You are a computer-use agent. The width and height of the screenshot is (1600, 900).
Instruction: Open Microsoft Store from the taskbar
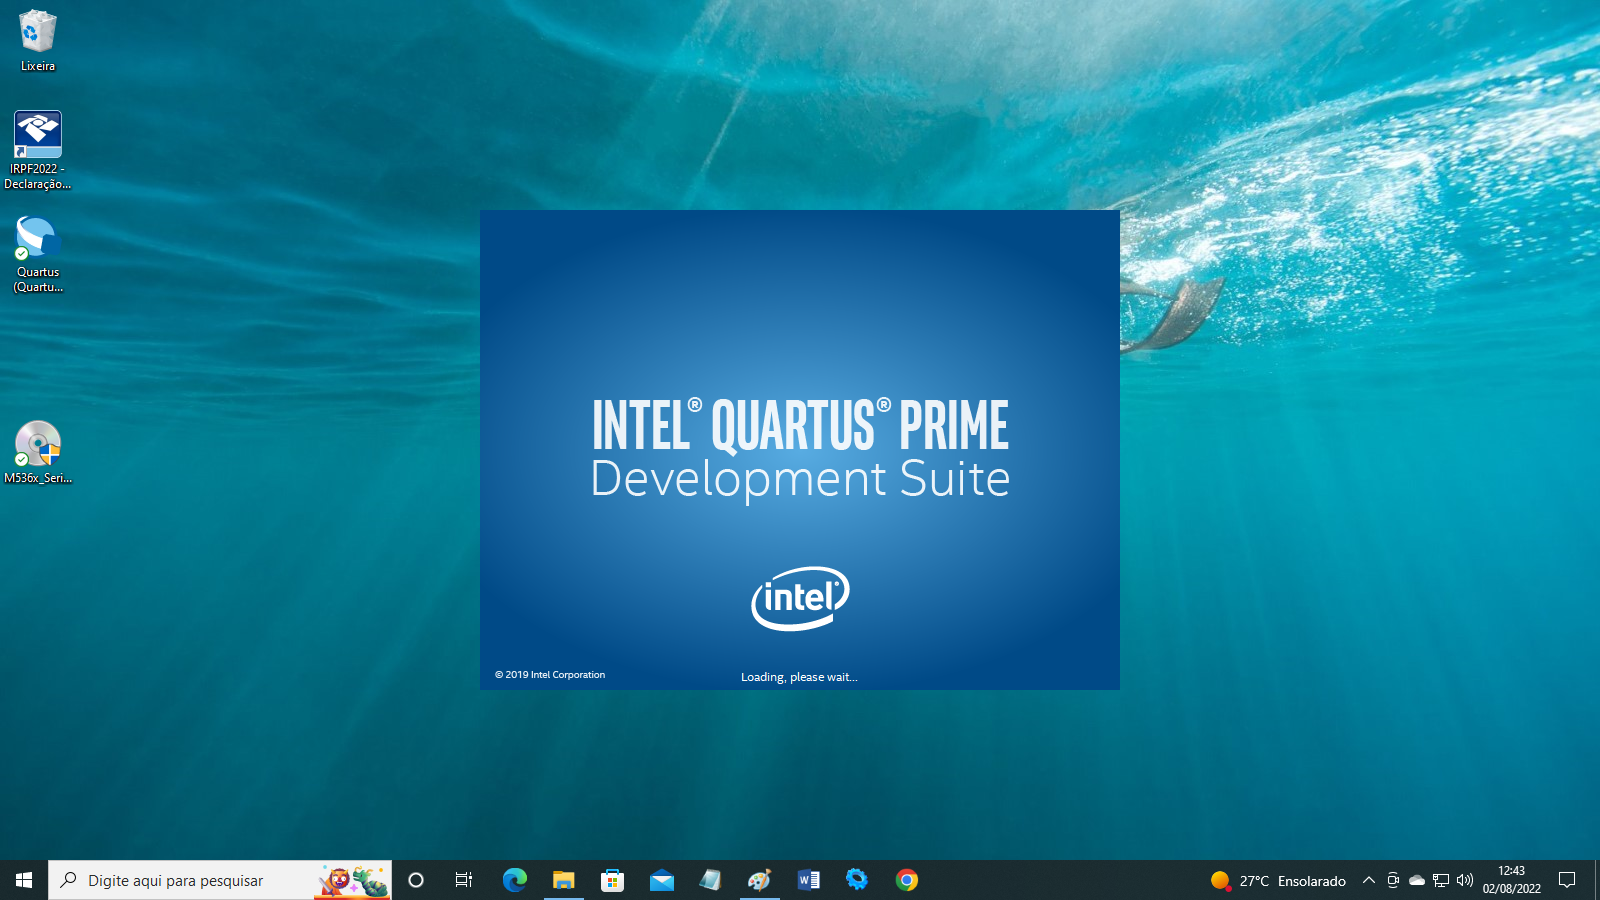pos(613,880)
